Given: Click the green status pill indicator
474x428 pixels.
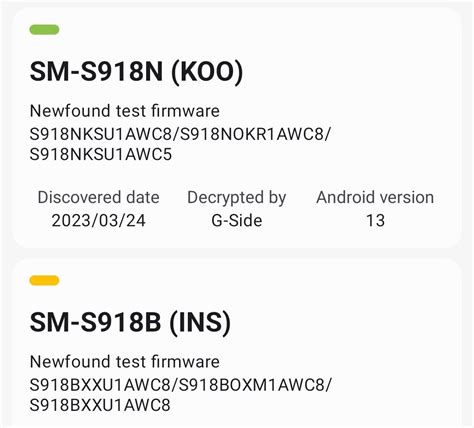Looking at the screenshot, I should click(44, 30).
